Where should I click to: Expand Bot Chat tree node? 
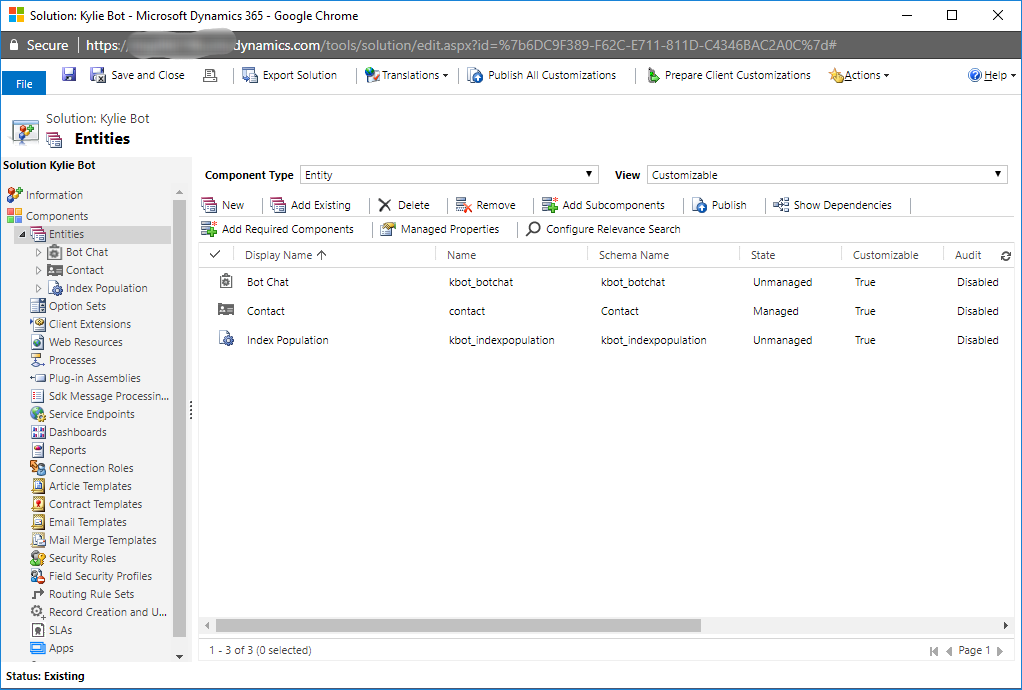38,252
